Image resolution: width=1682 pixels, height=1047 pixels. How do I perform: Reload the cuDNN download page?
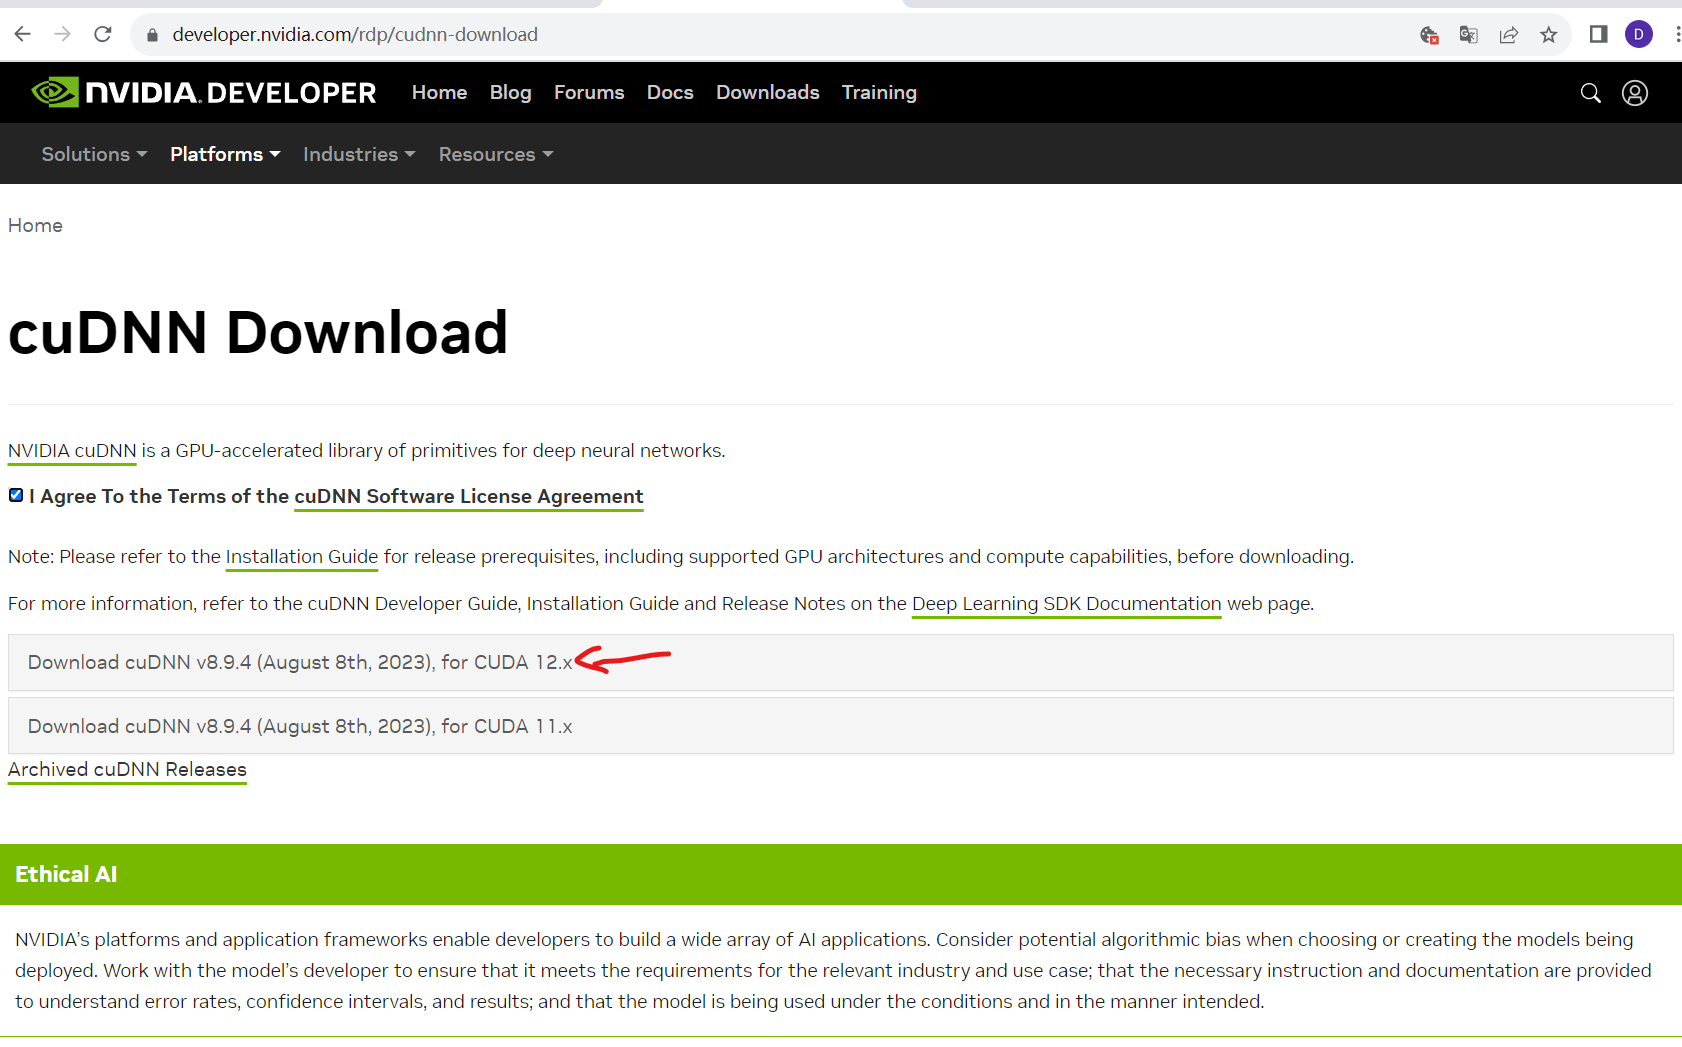click(102, 34)
